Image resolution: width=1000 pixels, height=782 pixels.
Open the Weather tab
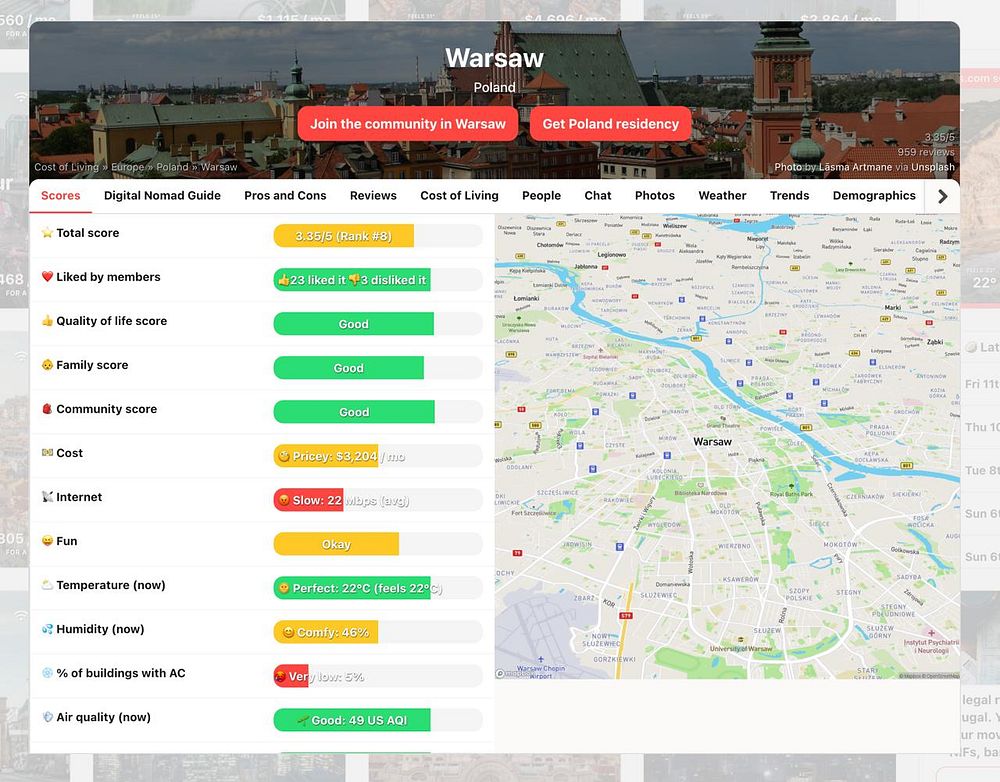click(722, 196)
